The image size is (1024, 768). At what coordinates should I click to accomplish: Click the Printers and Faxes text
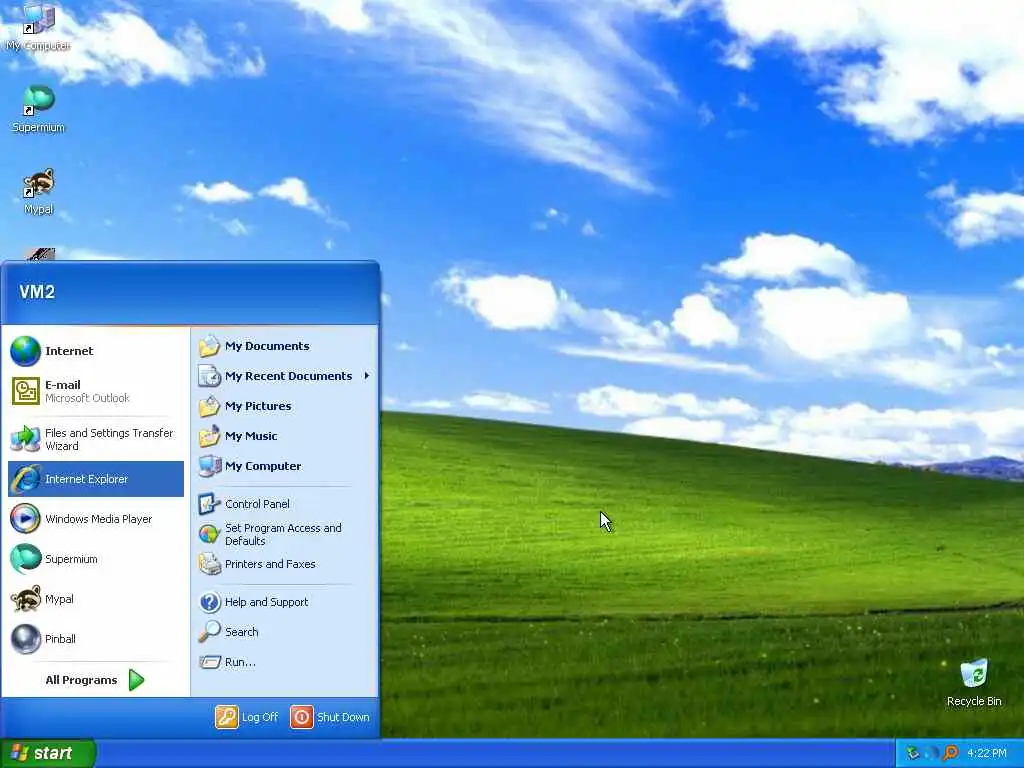click(270, 564)
